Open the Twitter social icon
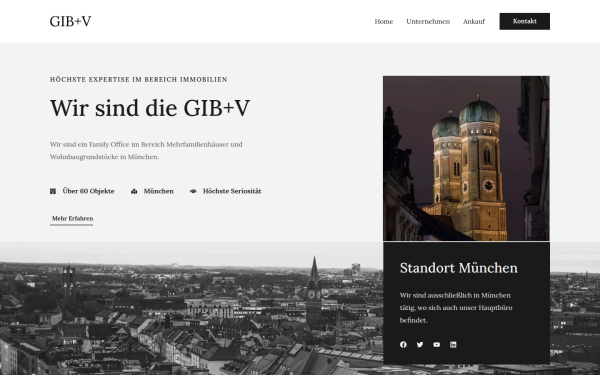 pos(420,344)
